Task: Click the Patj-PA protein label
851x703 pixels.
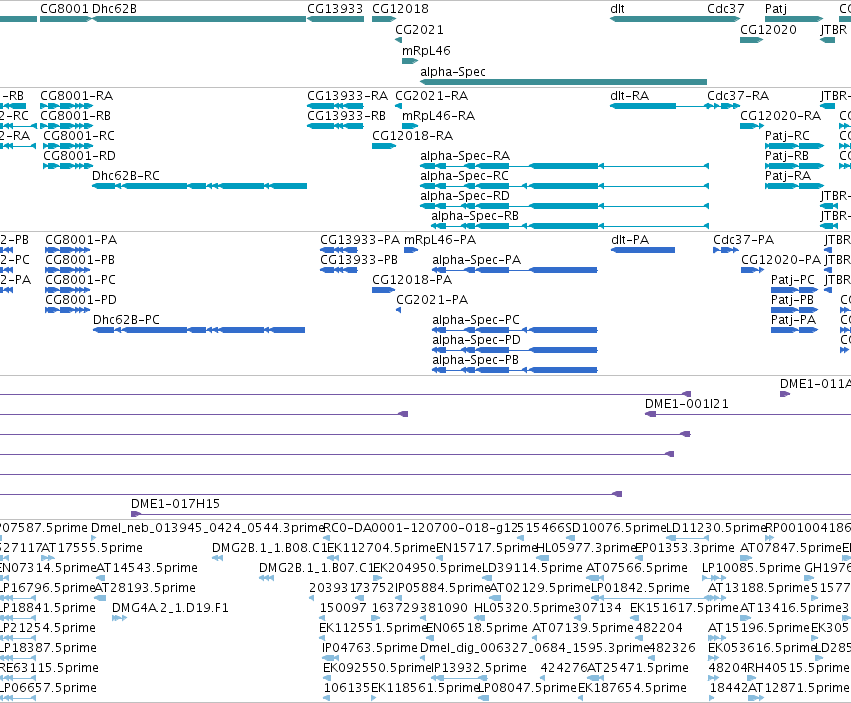Action: [x=793, y=320]
